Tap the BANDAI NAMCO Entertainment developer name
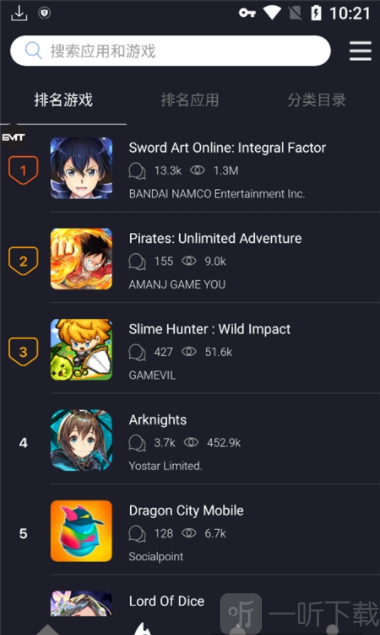 coord(217,194)
